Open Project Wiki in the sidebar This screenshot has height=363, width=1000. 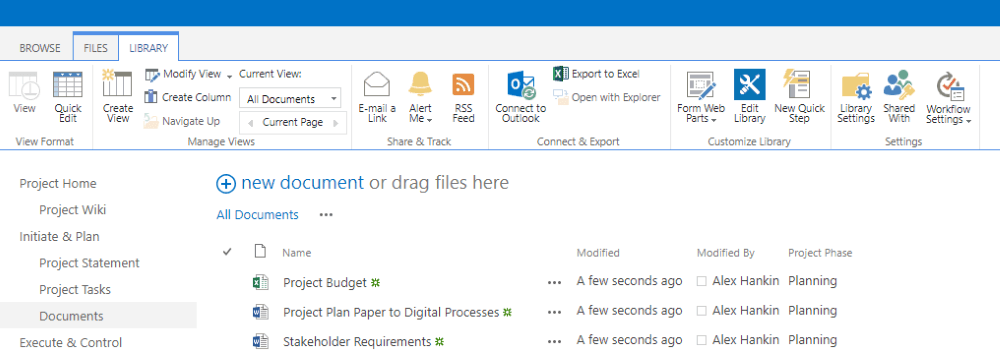(x=73, y=210)
